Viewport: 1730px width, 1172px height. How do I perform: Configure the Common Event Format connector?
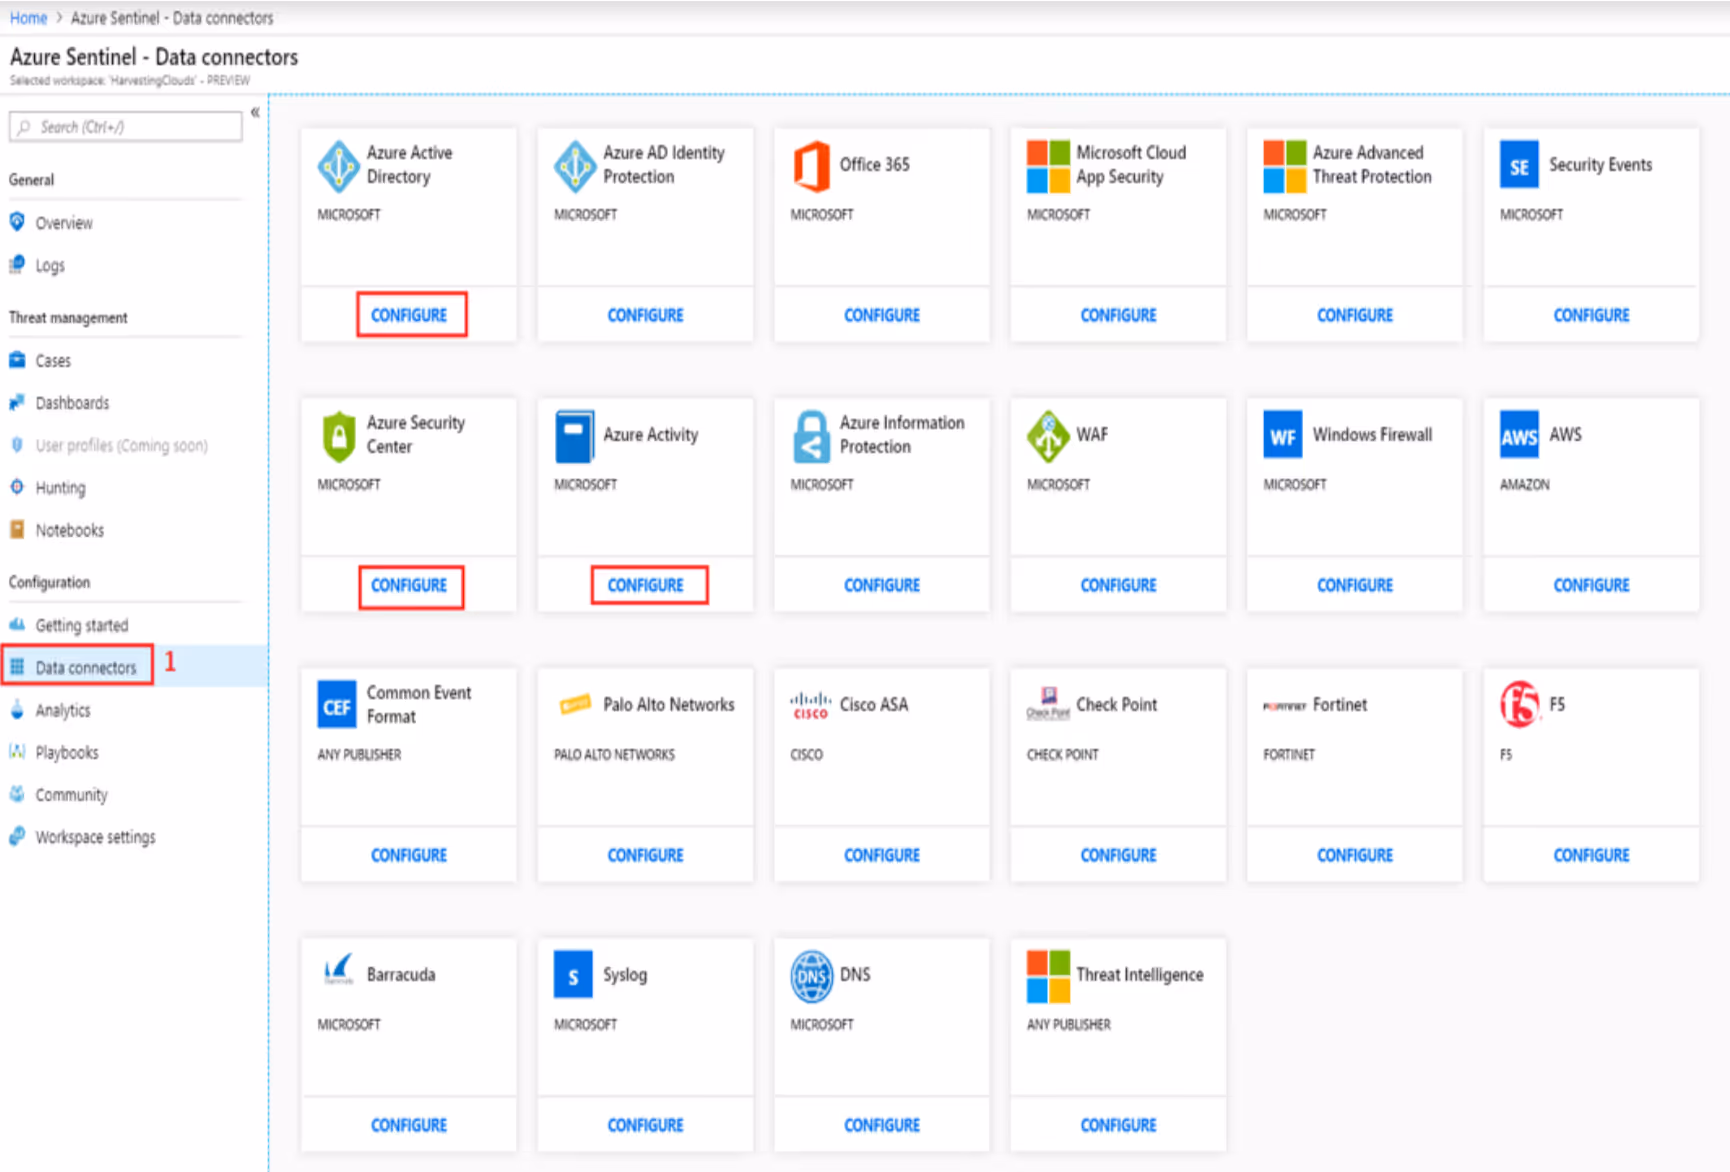click(409, 855)
